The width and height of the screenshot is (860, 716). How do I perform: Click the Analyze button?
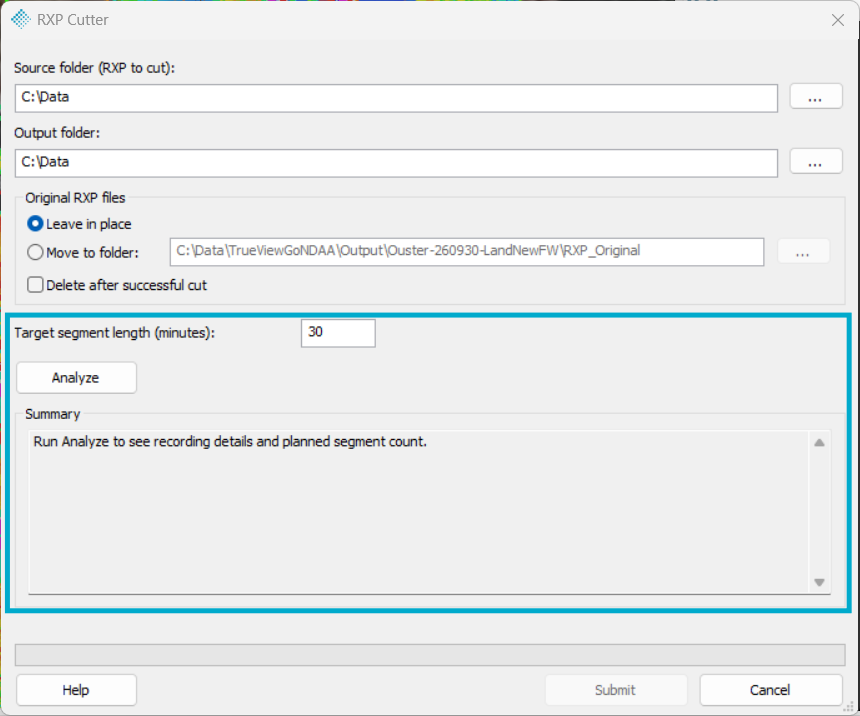click(76, 377)
